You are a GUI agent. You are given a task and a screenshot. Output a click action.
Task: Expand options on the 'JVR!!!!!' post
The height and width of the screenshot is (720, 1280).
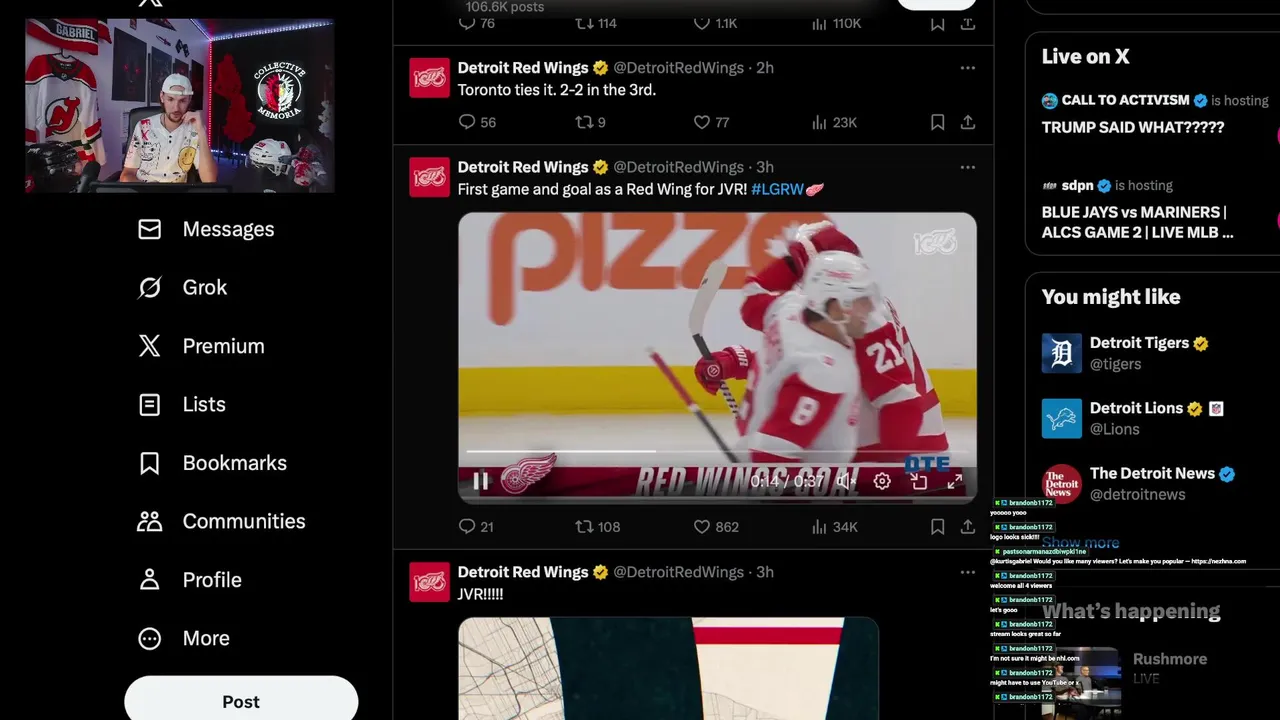tap(967, 572)
